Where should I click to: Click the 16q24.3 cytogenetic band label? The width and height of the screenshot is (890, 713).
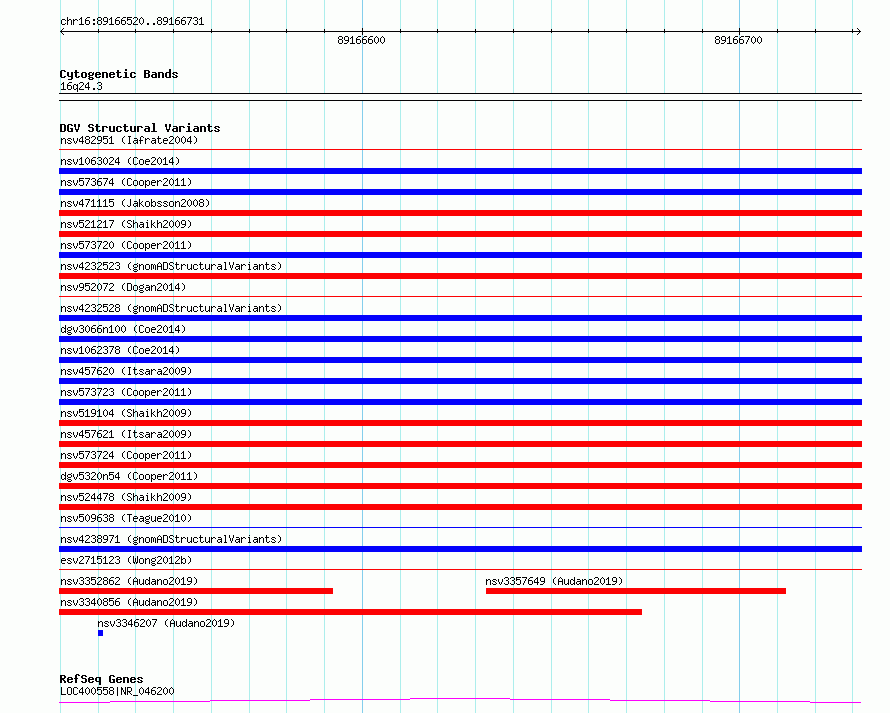click(x=81, y=86)
